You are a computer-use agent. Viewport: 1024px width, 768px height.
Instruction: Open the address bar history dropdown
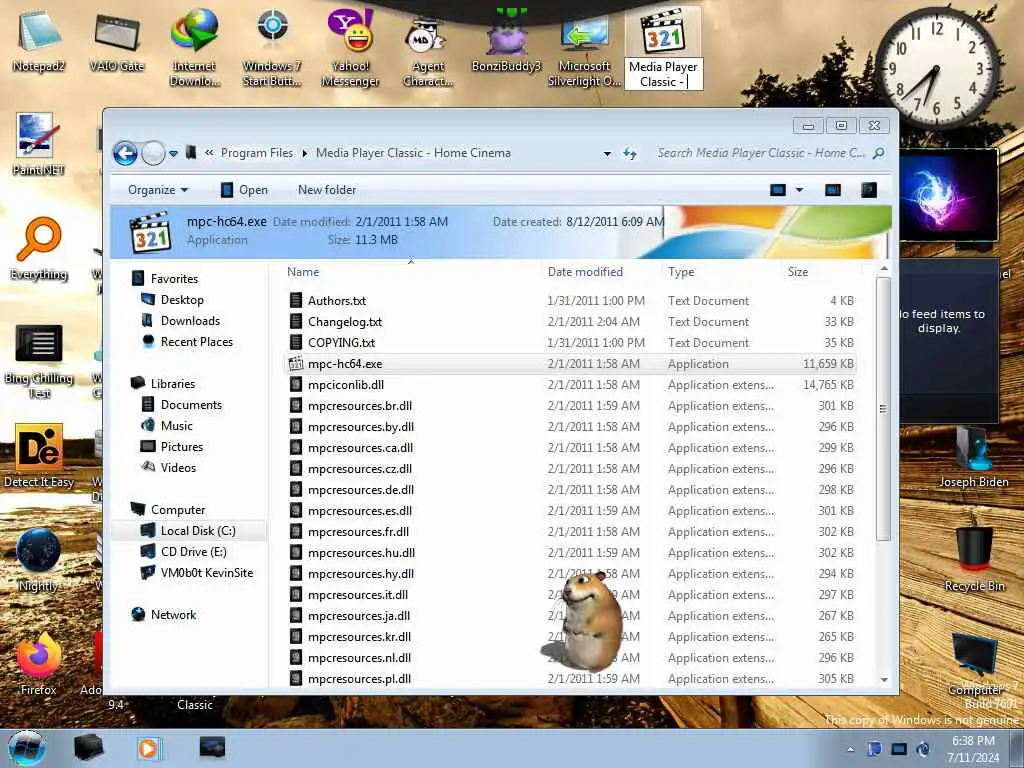tap(607, 154)
